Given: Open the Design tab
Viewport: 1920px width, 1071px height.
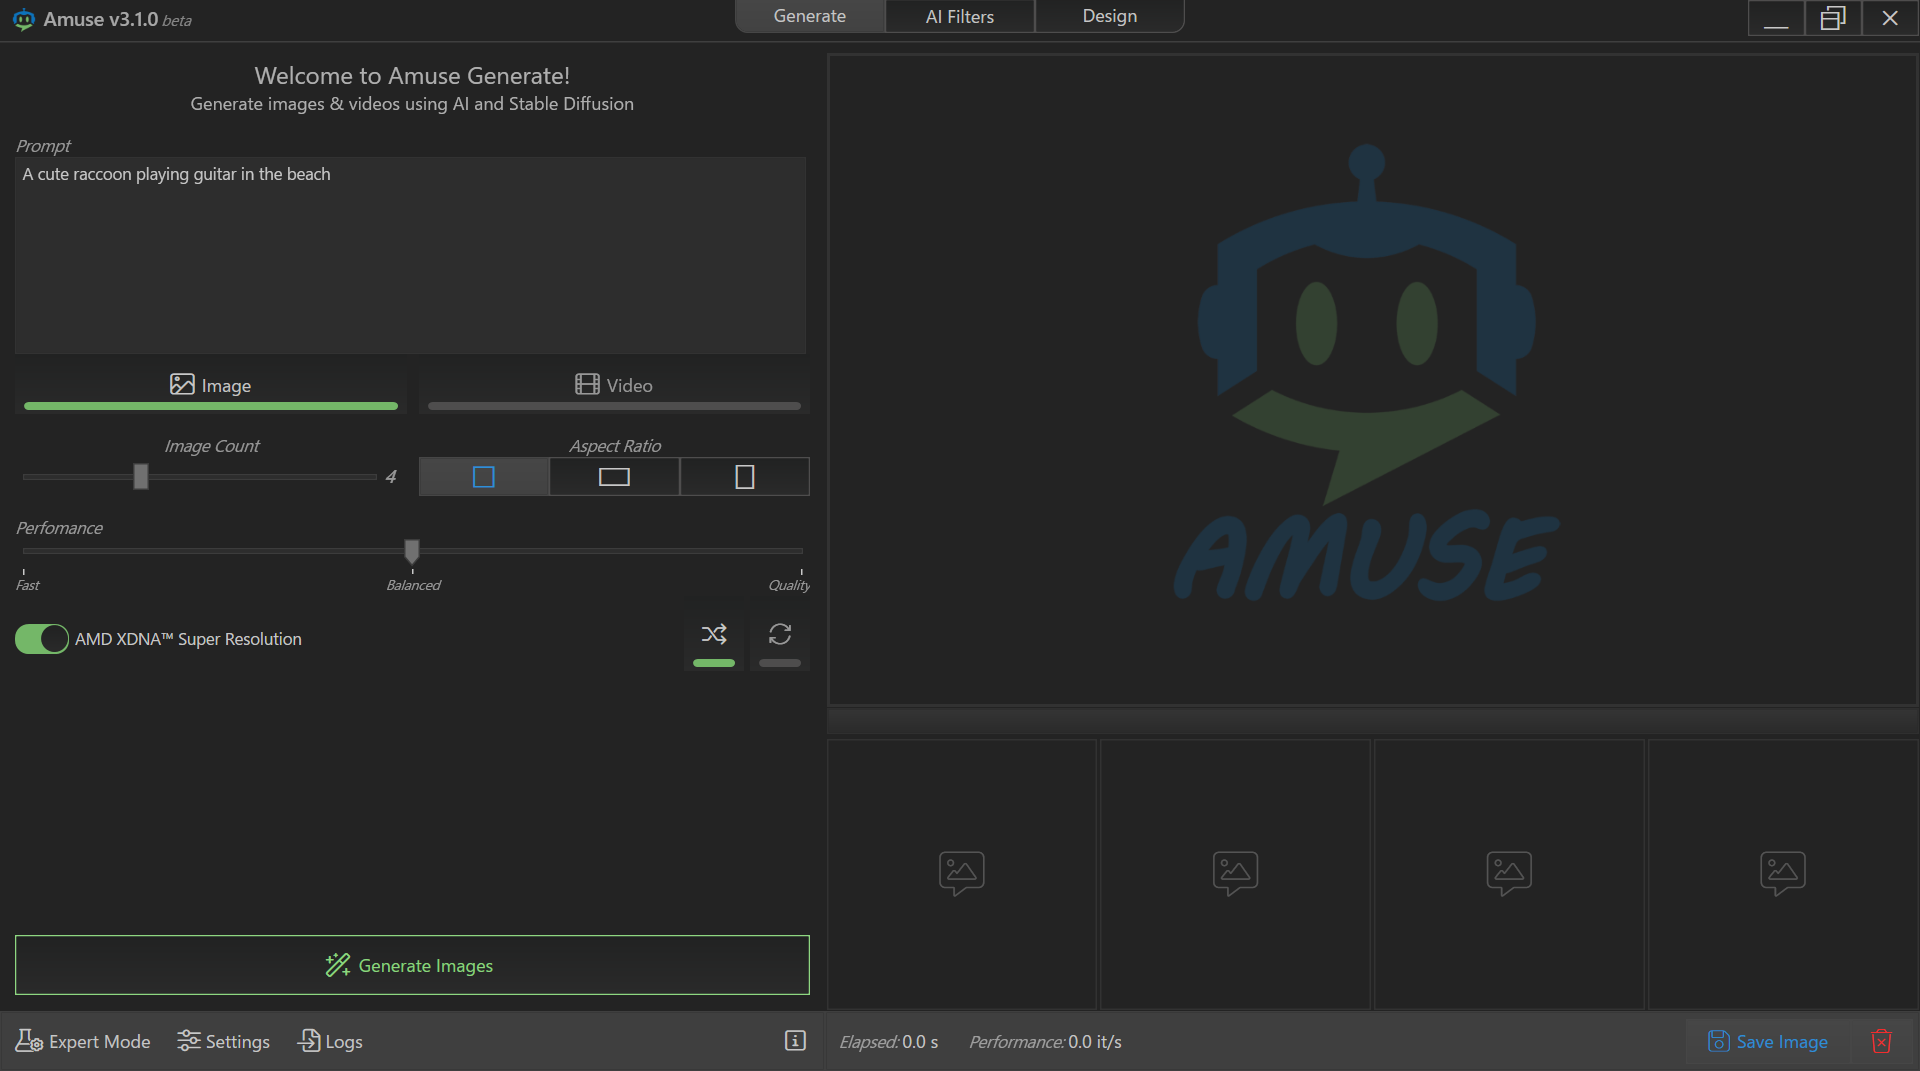Looking at the screenshot, I should pyautogui.click(x=1110, y=16).
